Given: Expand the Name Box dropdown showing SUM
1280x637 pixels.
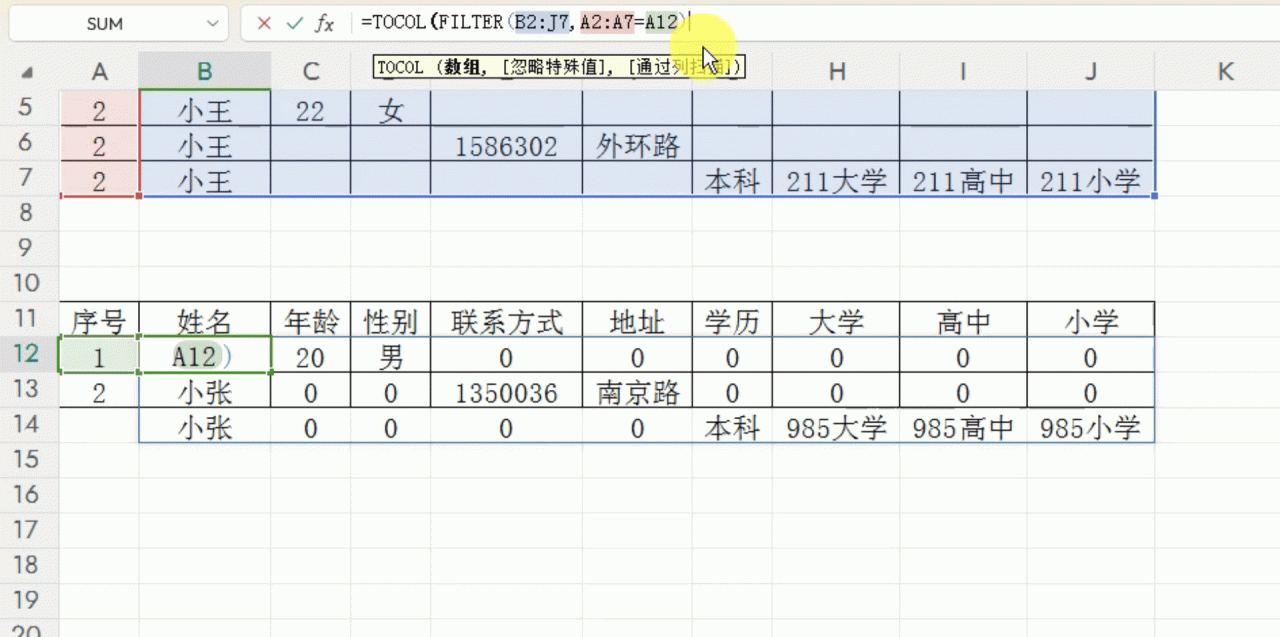Looking at the screenshot, I should 210,24.
